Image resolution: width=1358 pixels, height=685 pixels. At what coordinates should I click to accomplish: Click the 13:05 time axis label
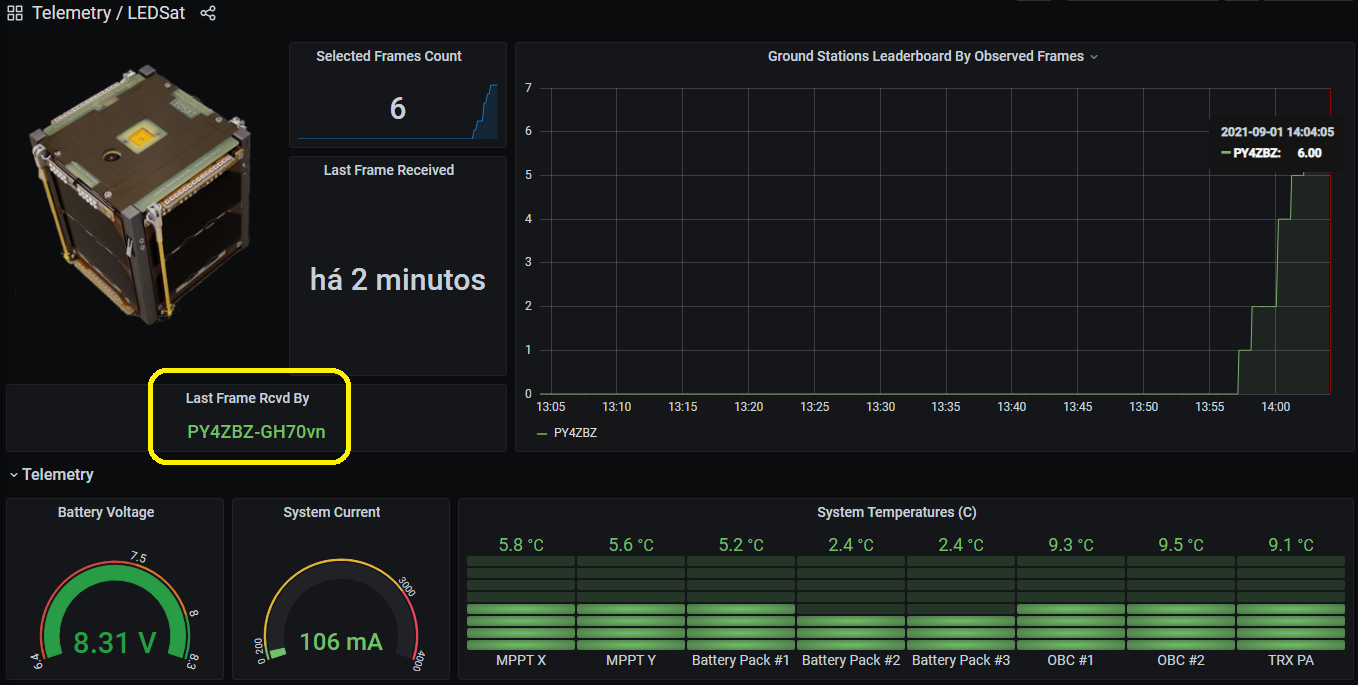pyautogui.click(x=551, y=407)
